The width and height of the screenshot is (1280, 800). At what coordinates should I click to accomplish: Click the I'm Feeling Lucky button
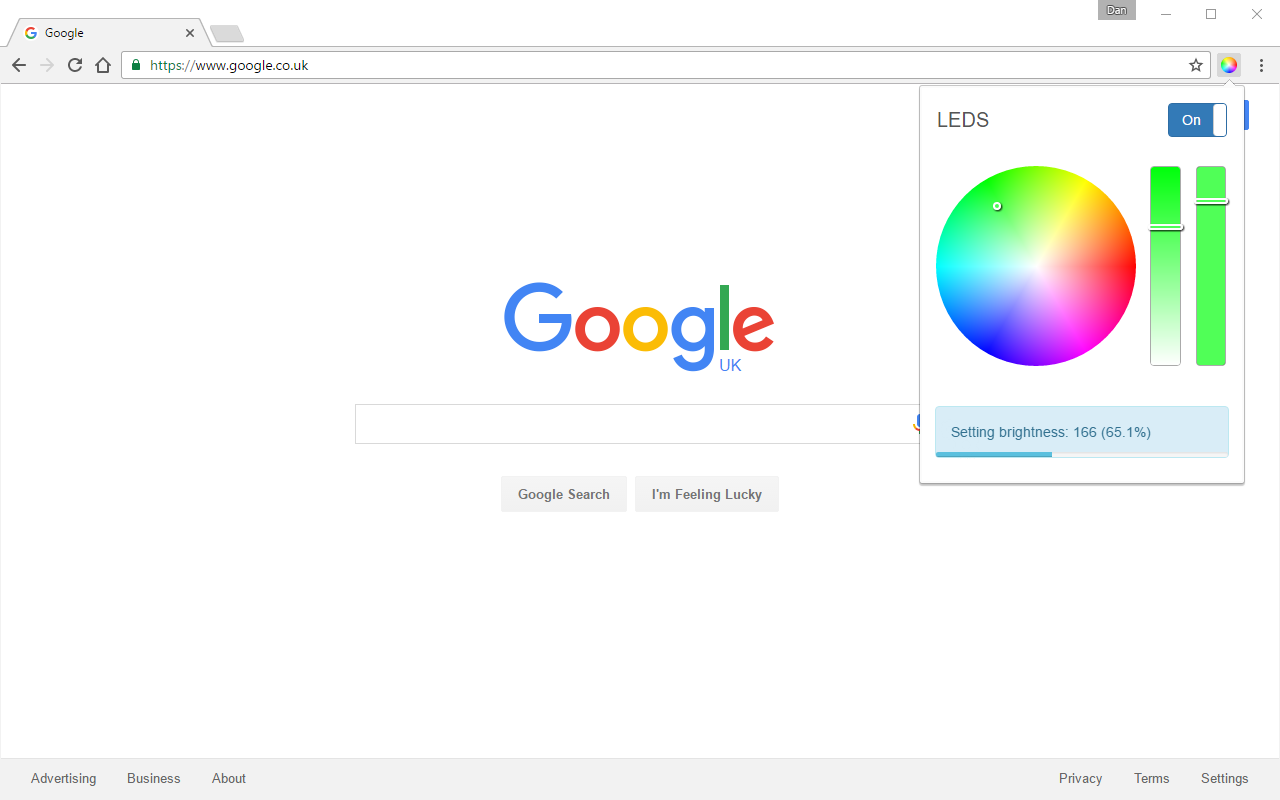click(x=707, y=494)
